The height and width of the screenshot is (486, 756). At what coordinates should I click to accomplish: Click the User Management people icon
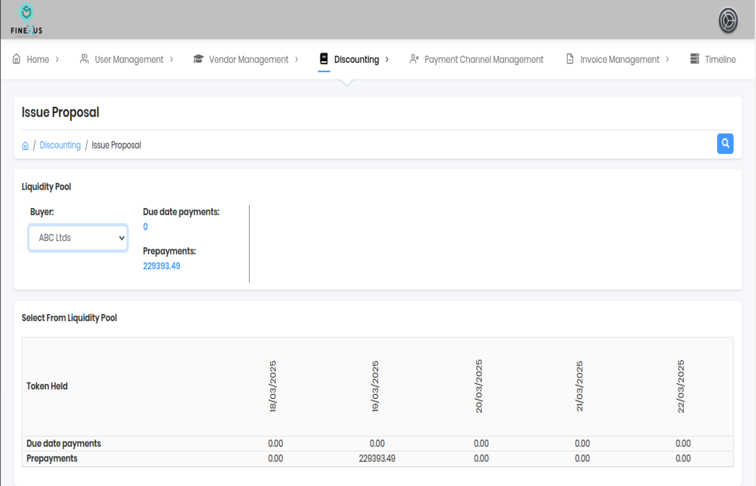click(x=84, y=59)
